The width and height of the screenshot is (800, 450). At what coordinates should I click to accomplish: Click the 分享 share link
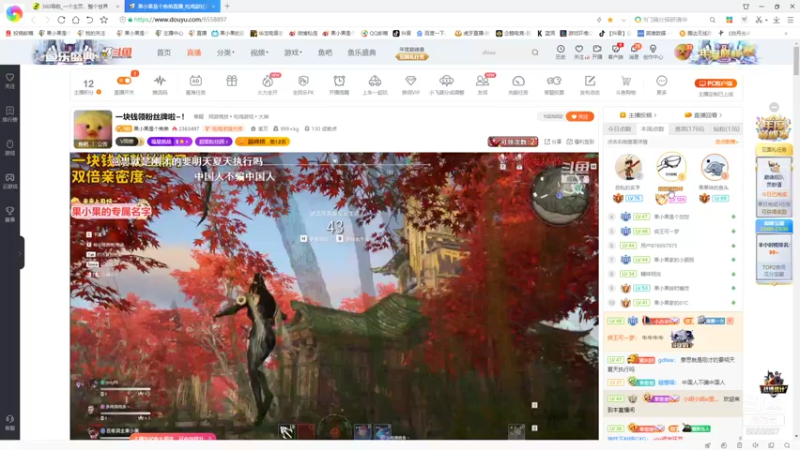click(x=552, y=142)
